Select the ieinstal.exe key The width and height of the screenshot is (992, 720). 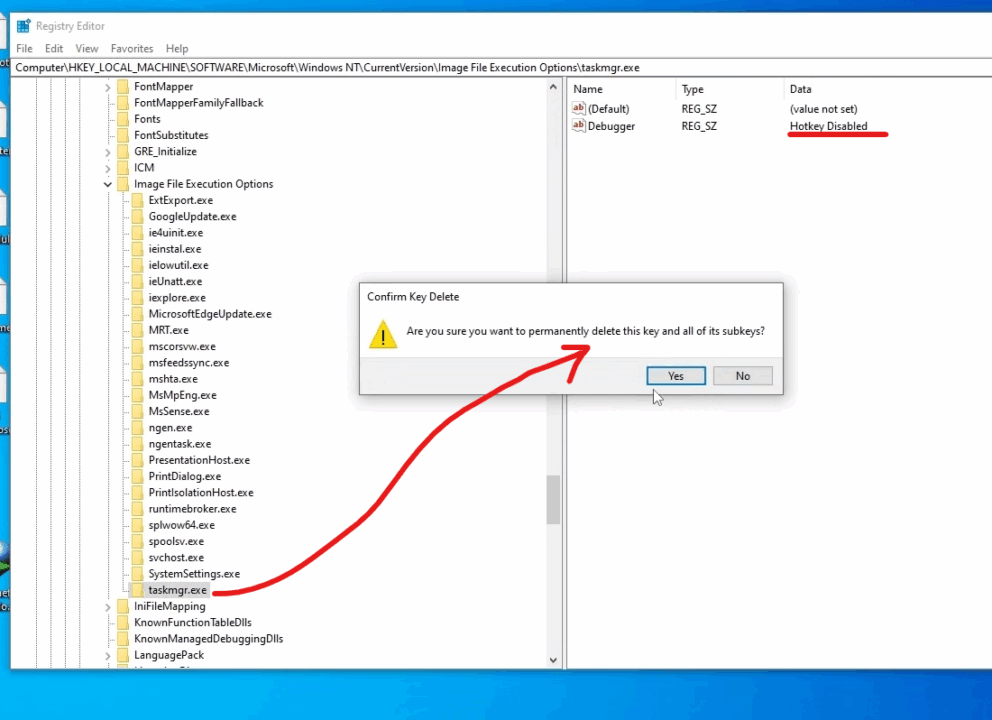(x=175, y=249)
